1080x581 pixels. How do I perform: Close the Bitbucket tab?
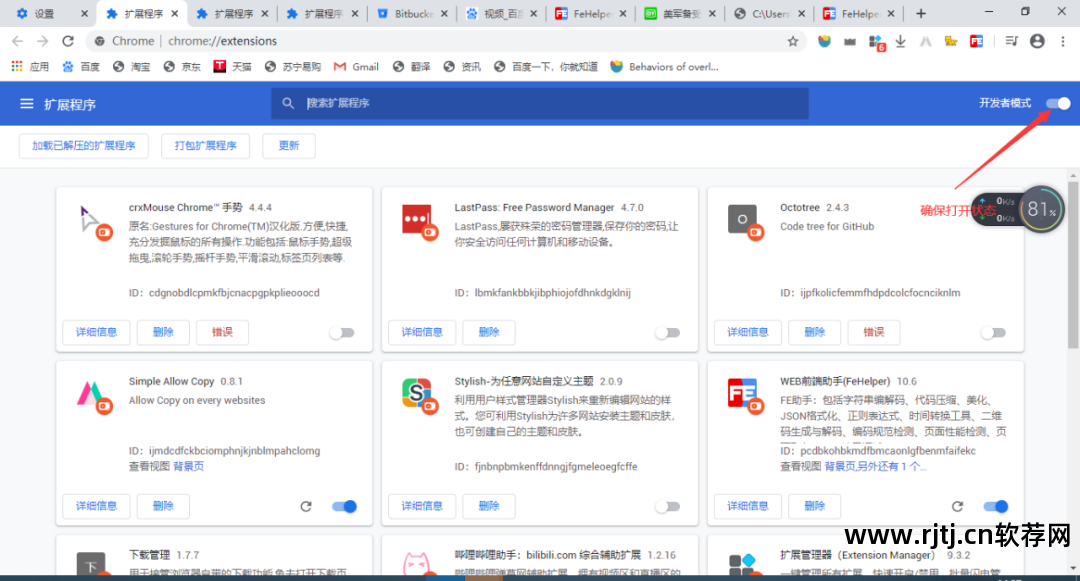click(444, 13)
